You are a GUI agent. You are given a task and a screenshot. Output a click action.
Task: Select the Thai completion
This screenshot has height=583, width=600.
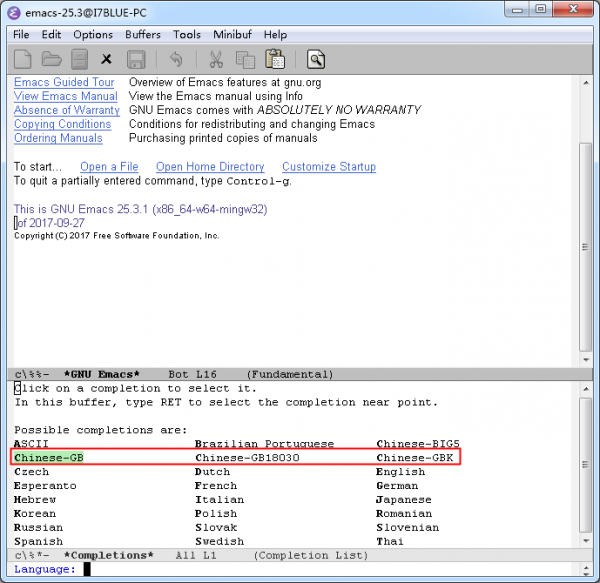click(390, 541)
